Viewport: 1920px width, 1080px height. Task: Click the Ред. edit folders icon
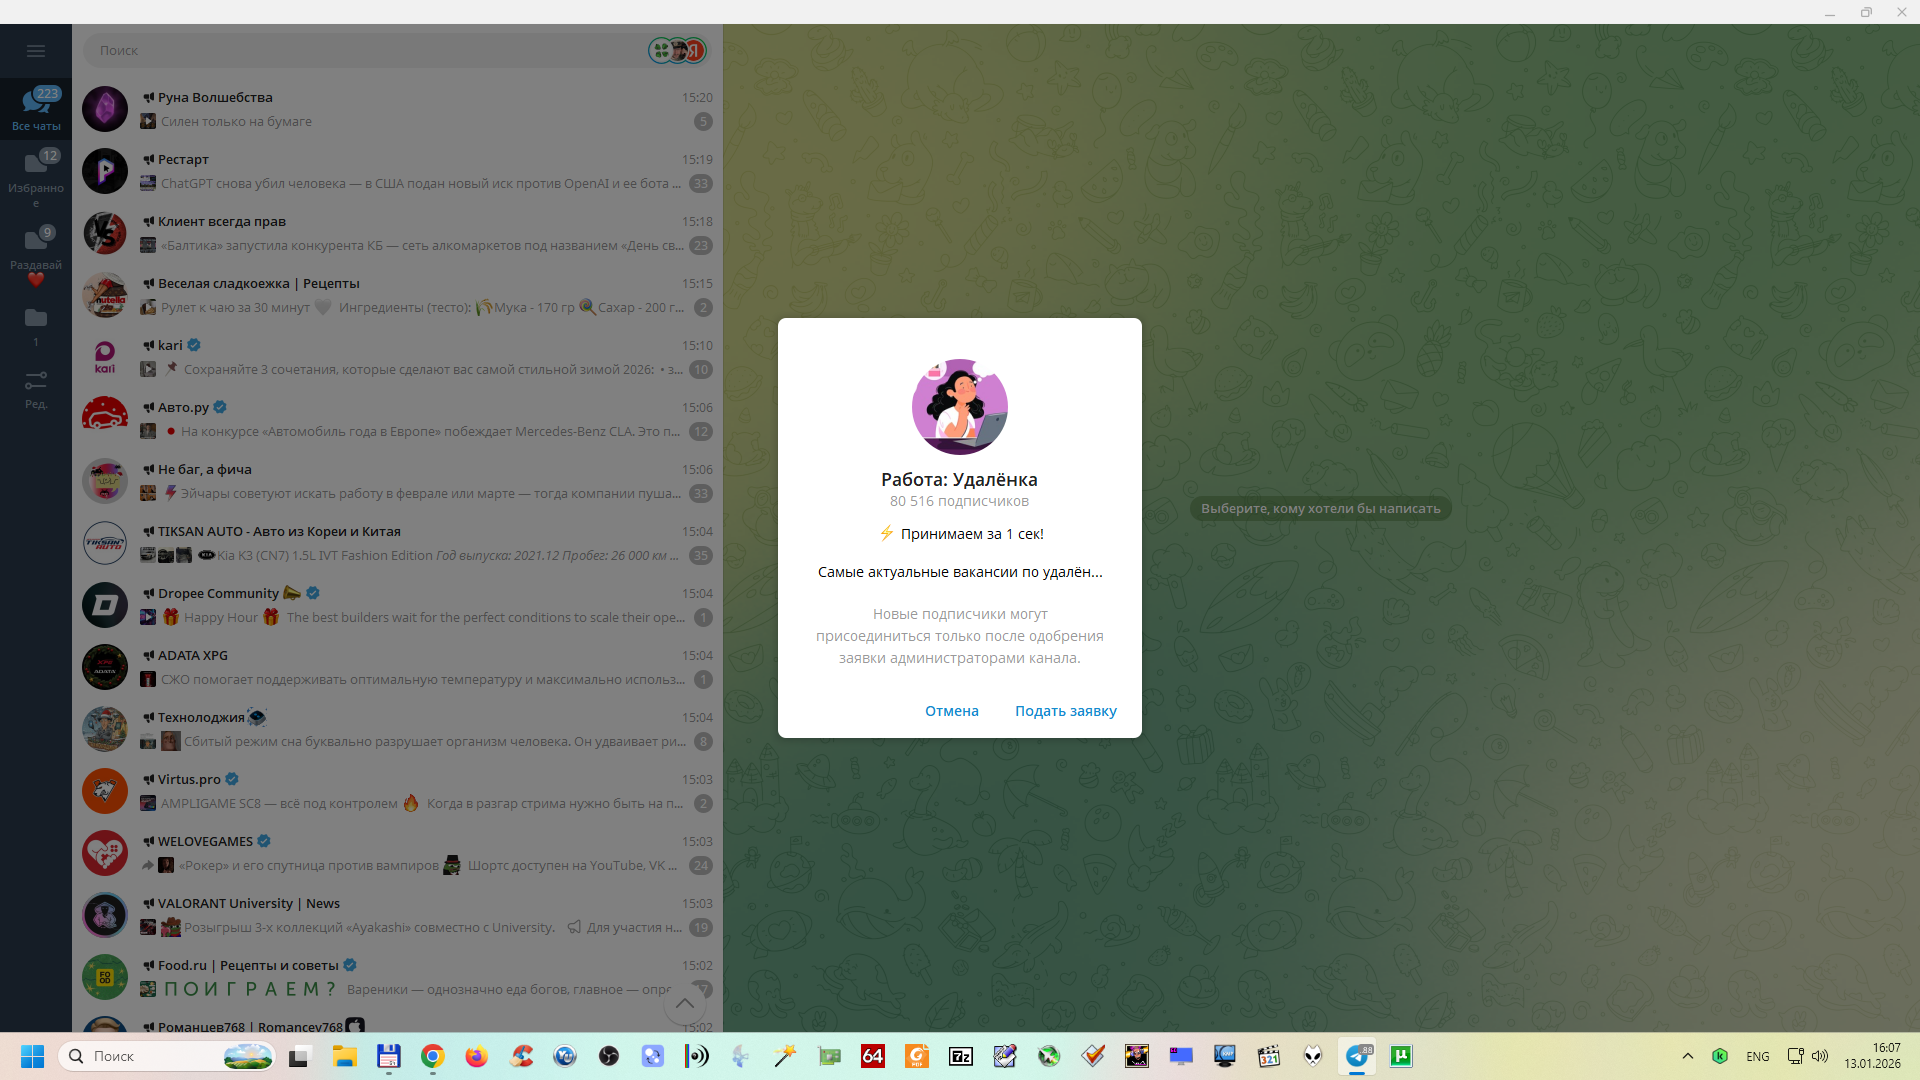click(36, 388)
